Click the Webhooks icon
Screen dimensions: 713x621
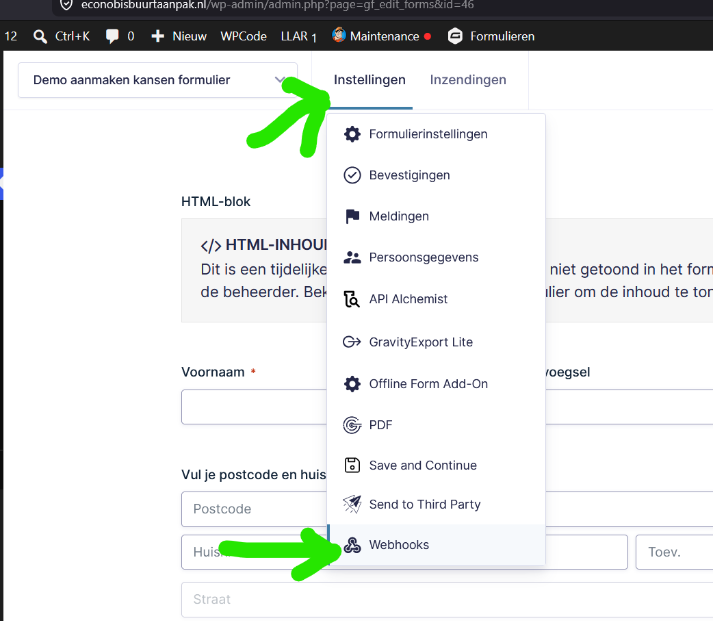click(x=352, y=545)
